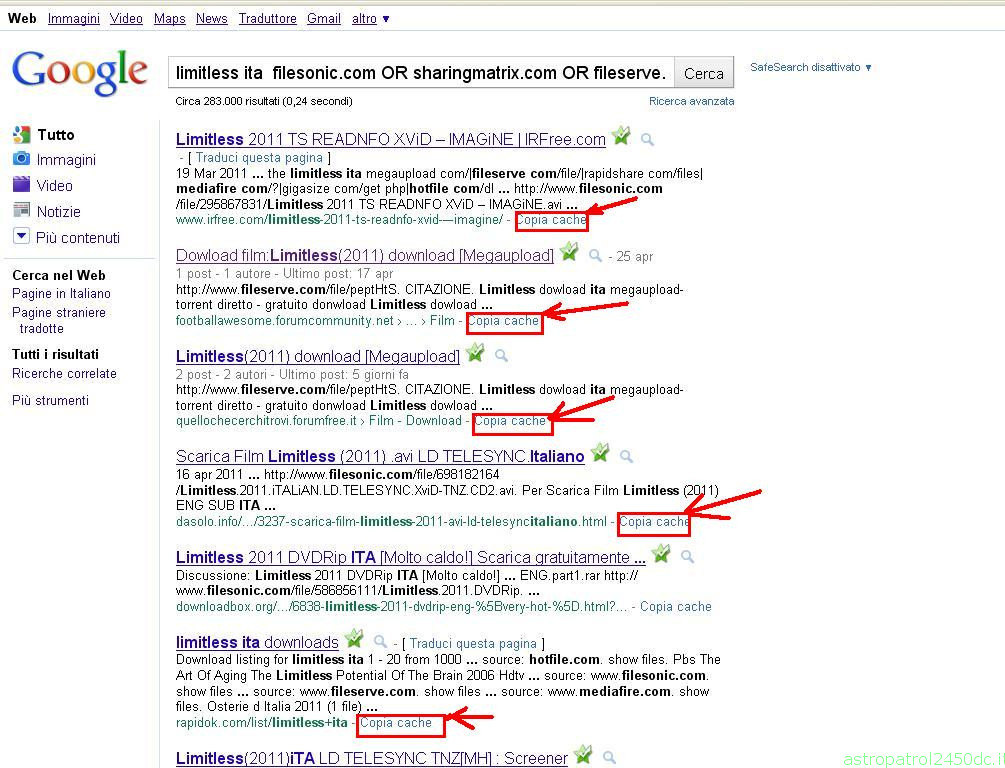Open Più strumenti in sidebar
The height and width of the screenshot is (768, 1005).
[51, 401]
